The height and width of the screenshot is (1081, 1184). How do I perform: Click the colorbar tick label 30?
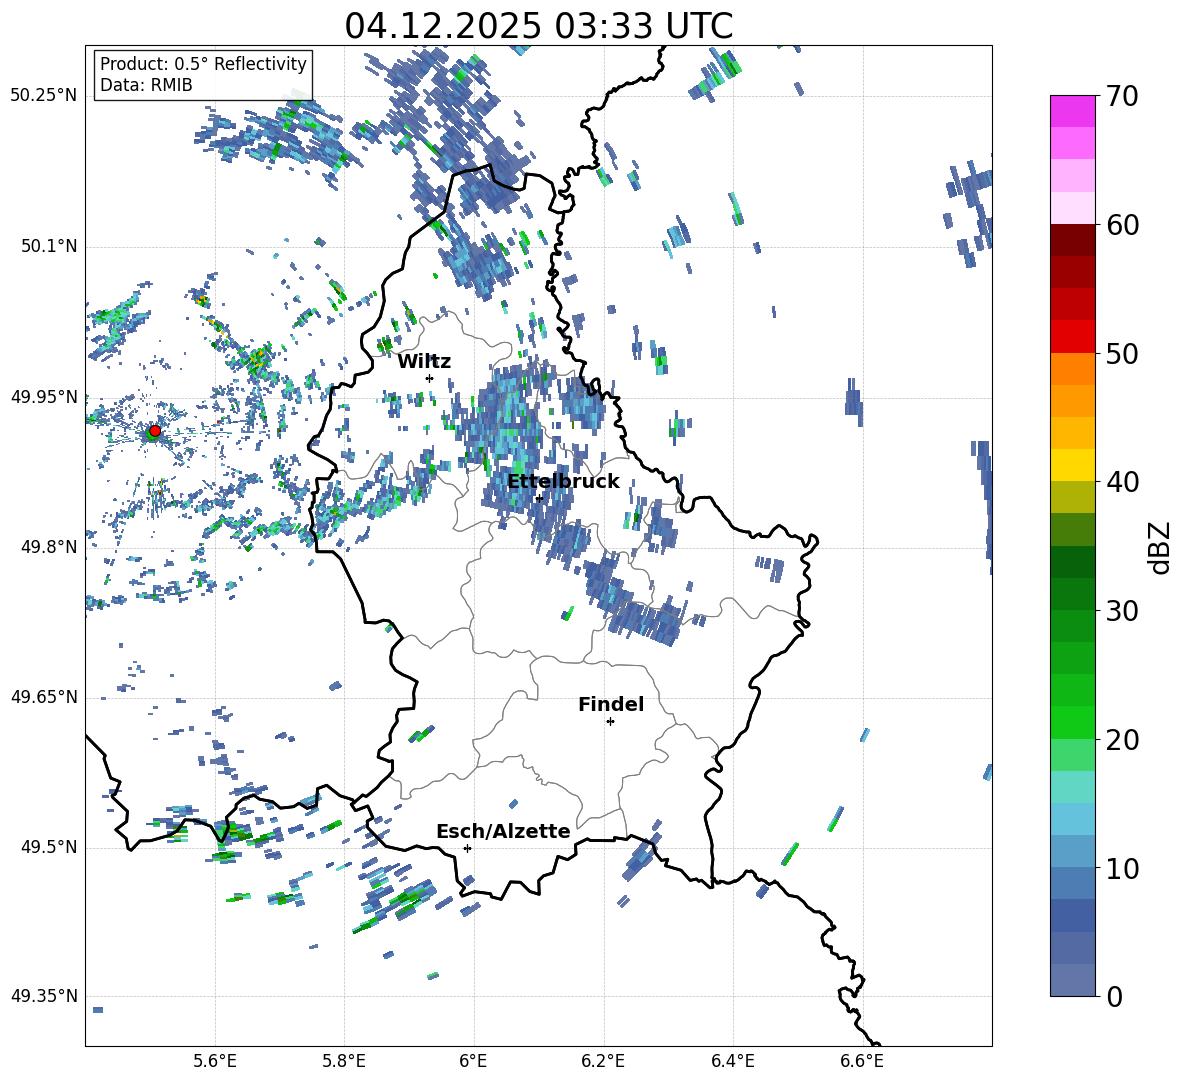1122,610
